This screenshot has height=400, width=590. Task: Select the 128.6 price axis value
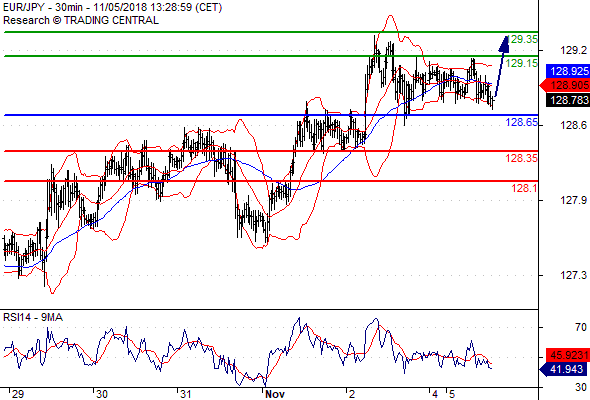[573, 125]
